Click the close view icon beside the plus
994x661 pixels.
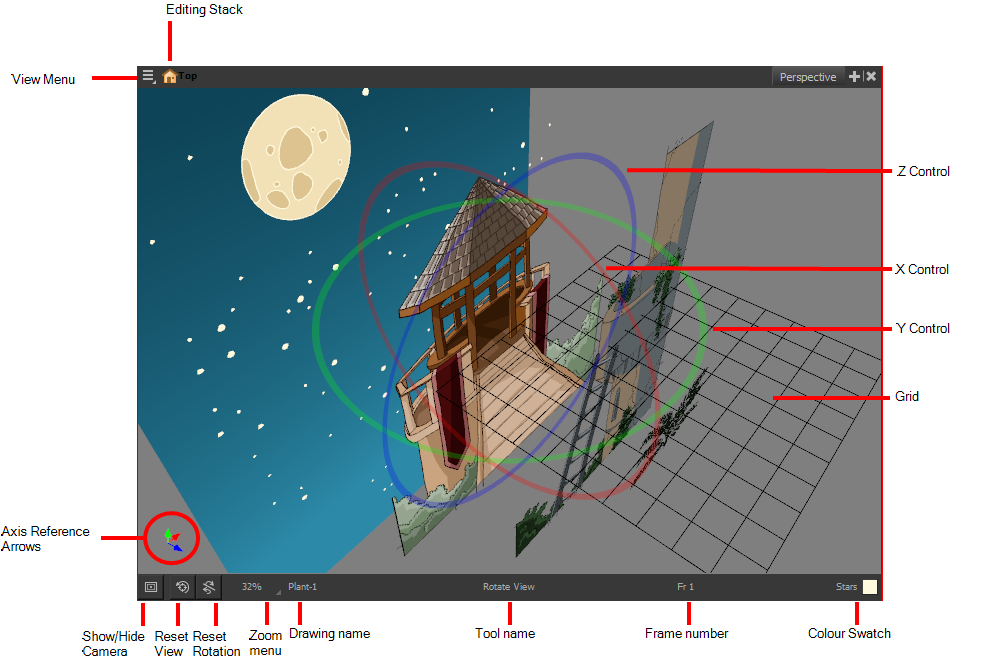[870, 76]
